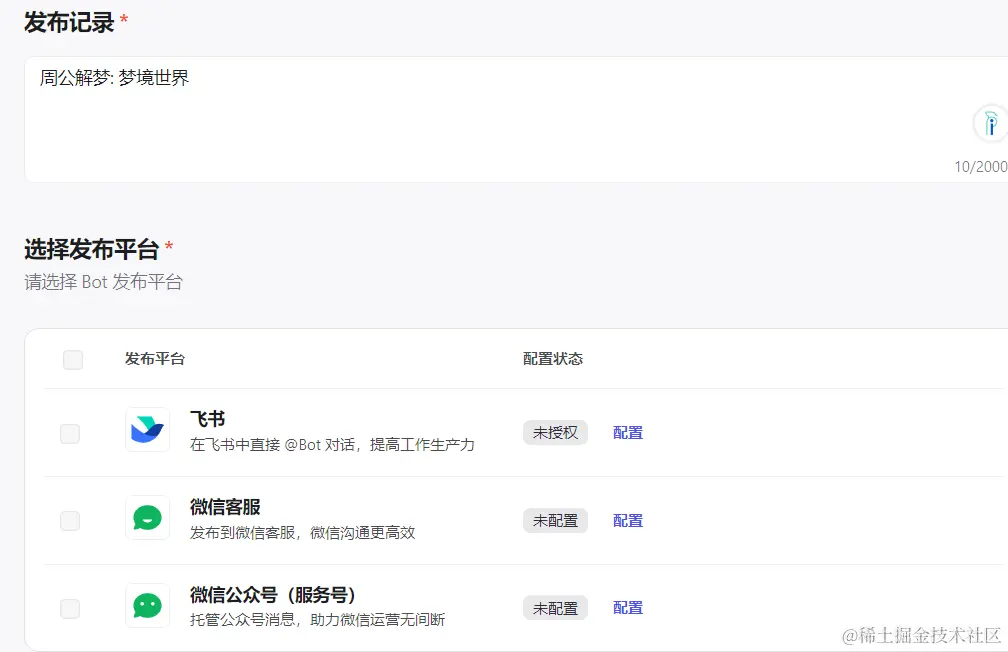Click description 托管公众号消息，助力微信运营无间断
Screen dimensions: 1008x652
click(x=318, y=620)
